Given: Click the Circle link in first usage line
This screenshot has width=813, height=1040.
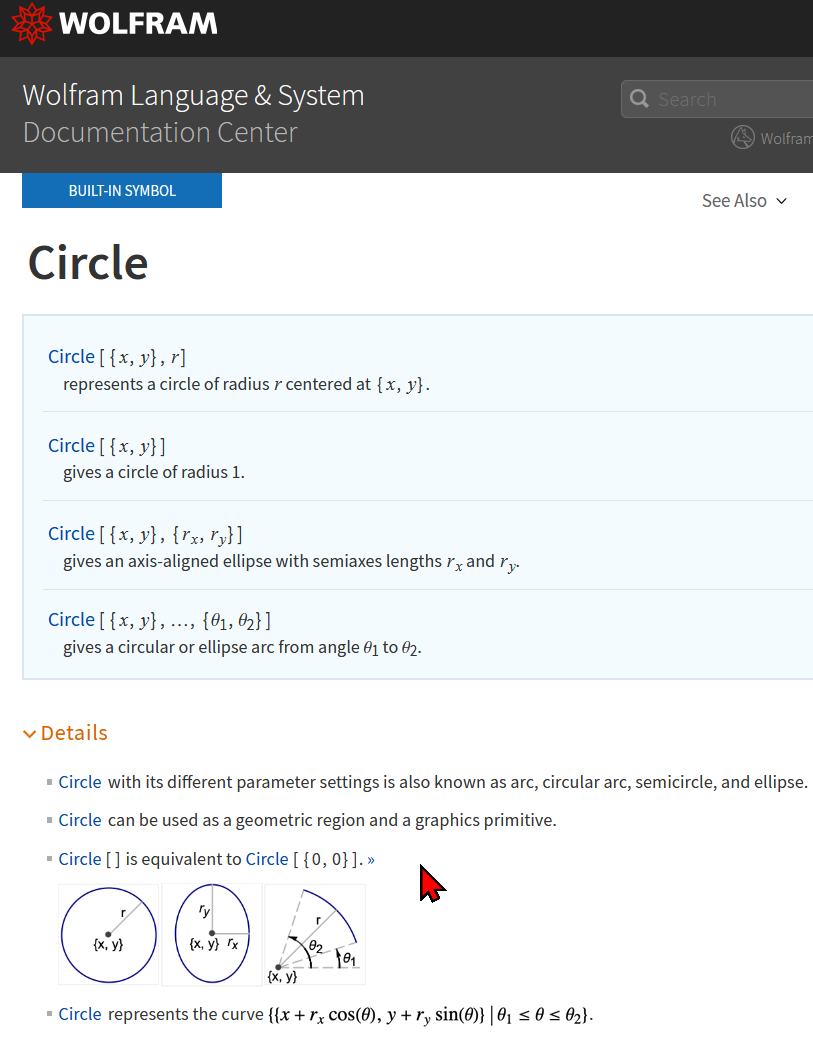Looking at the screenshot, I should point(72,357).
